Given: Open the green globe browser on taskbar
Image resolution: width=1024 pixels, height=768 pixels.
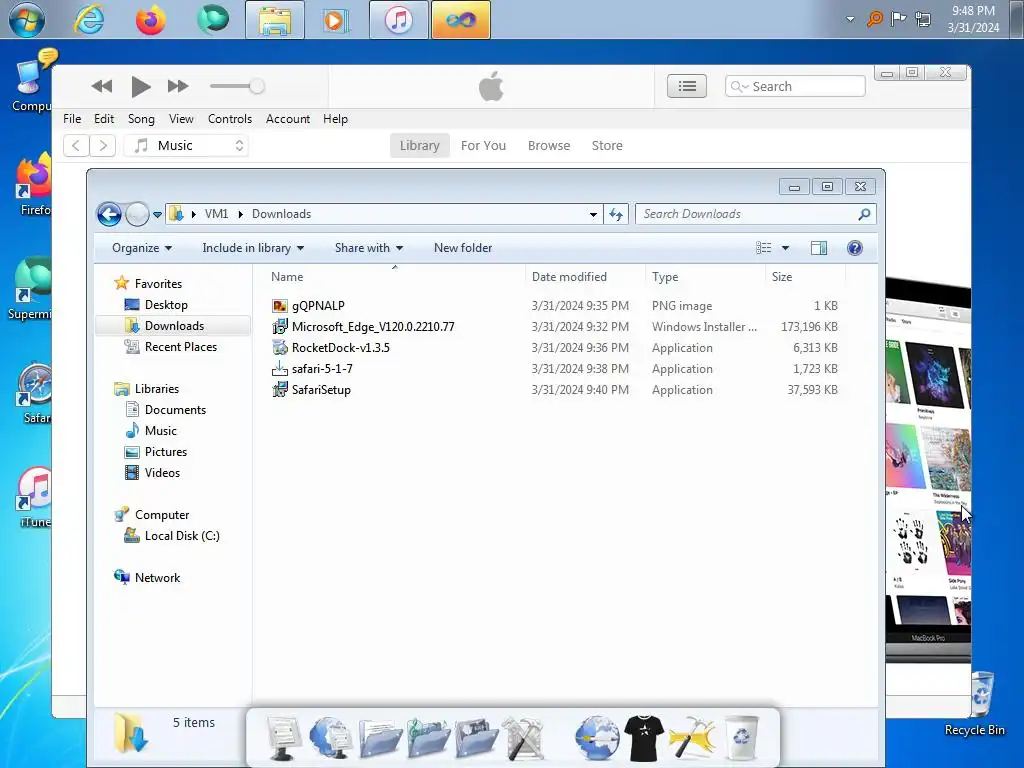Looking at the screenshot, I should point(213,18).
